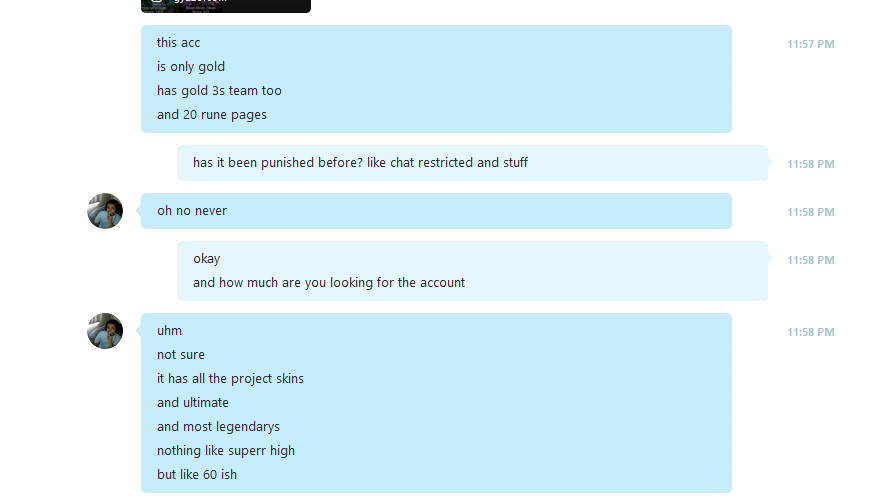Select the "nothing like superr high" message

[226, 451]
